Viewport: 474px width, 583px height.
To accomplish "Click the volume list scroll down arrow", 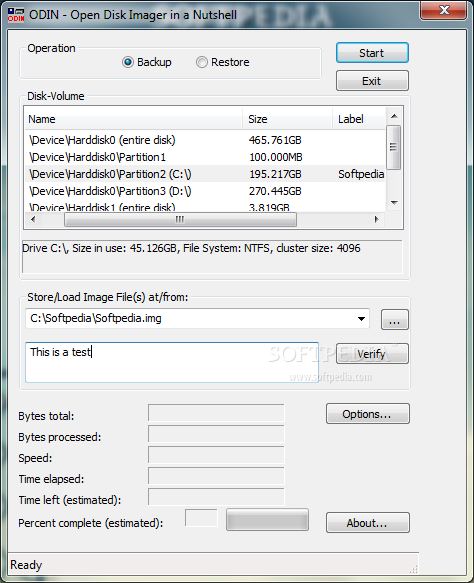I will [x=394, y=203].
